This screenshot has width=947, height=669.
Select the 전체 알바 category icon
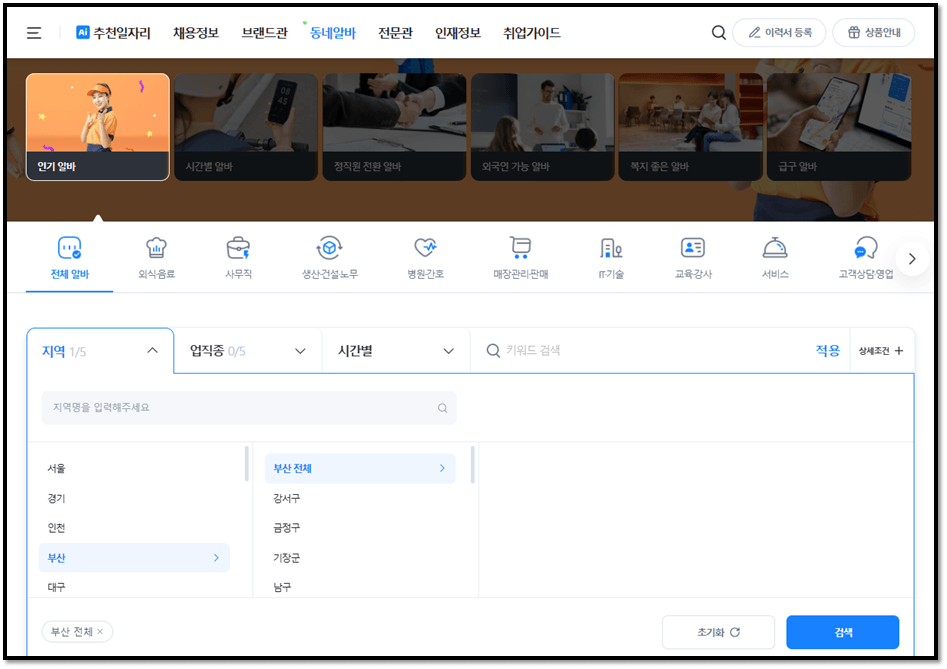pyautogui.click(x=68, y=252)
